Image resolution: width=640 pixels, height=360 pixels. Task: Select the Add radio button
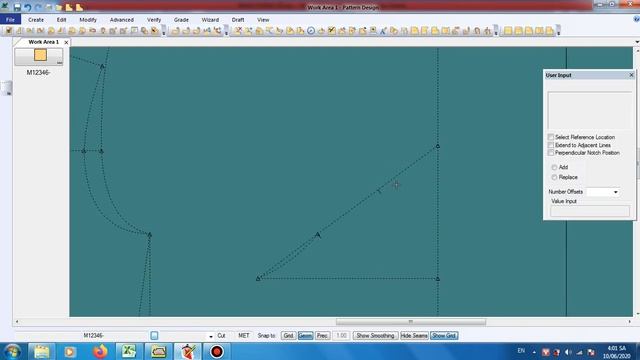pyautogui.click(x=554, y=167)
